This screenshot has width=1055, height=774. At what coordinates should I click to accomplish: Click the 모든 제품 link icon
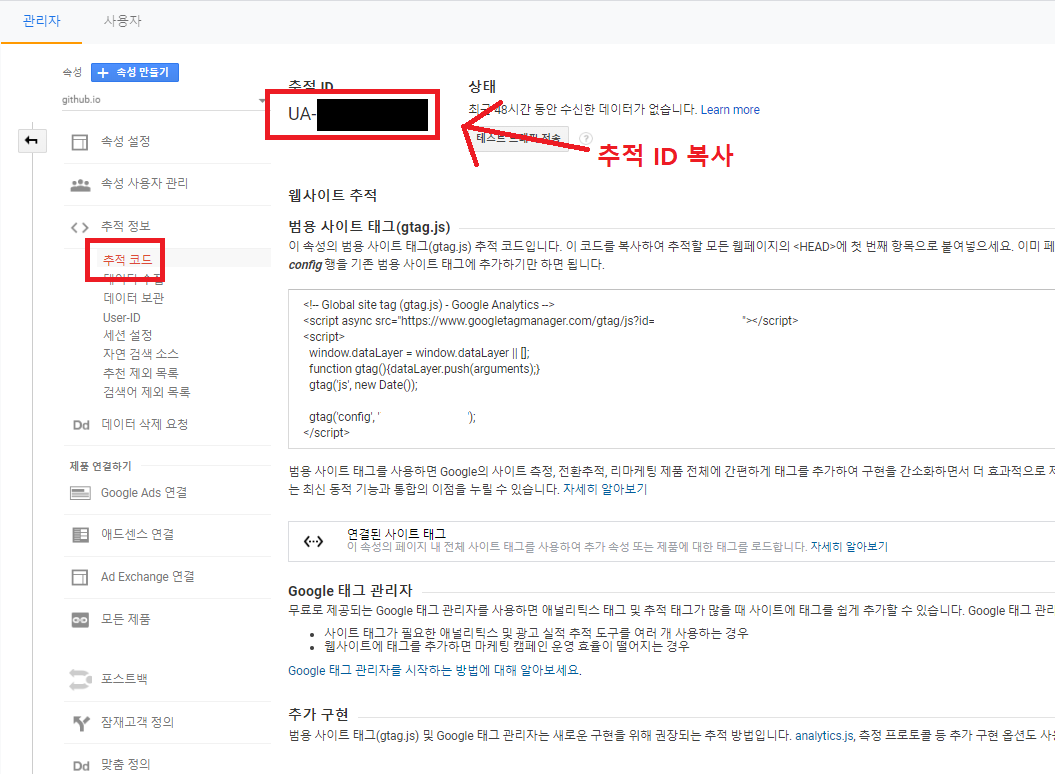tap(80, 620)
